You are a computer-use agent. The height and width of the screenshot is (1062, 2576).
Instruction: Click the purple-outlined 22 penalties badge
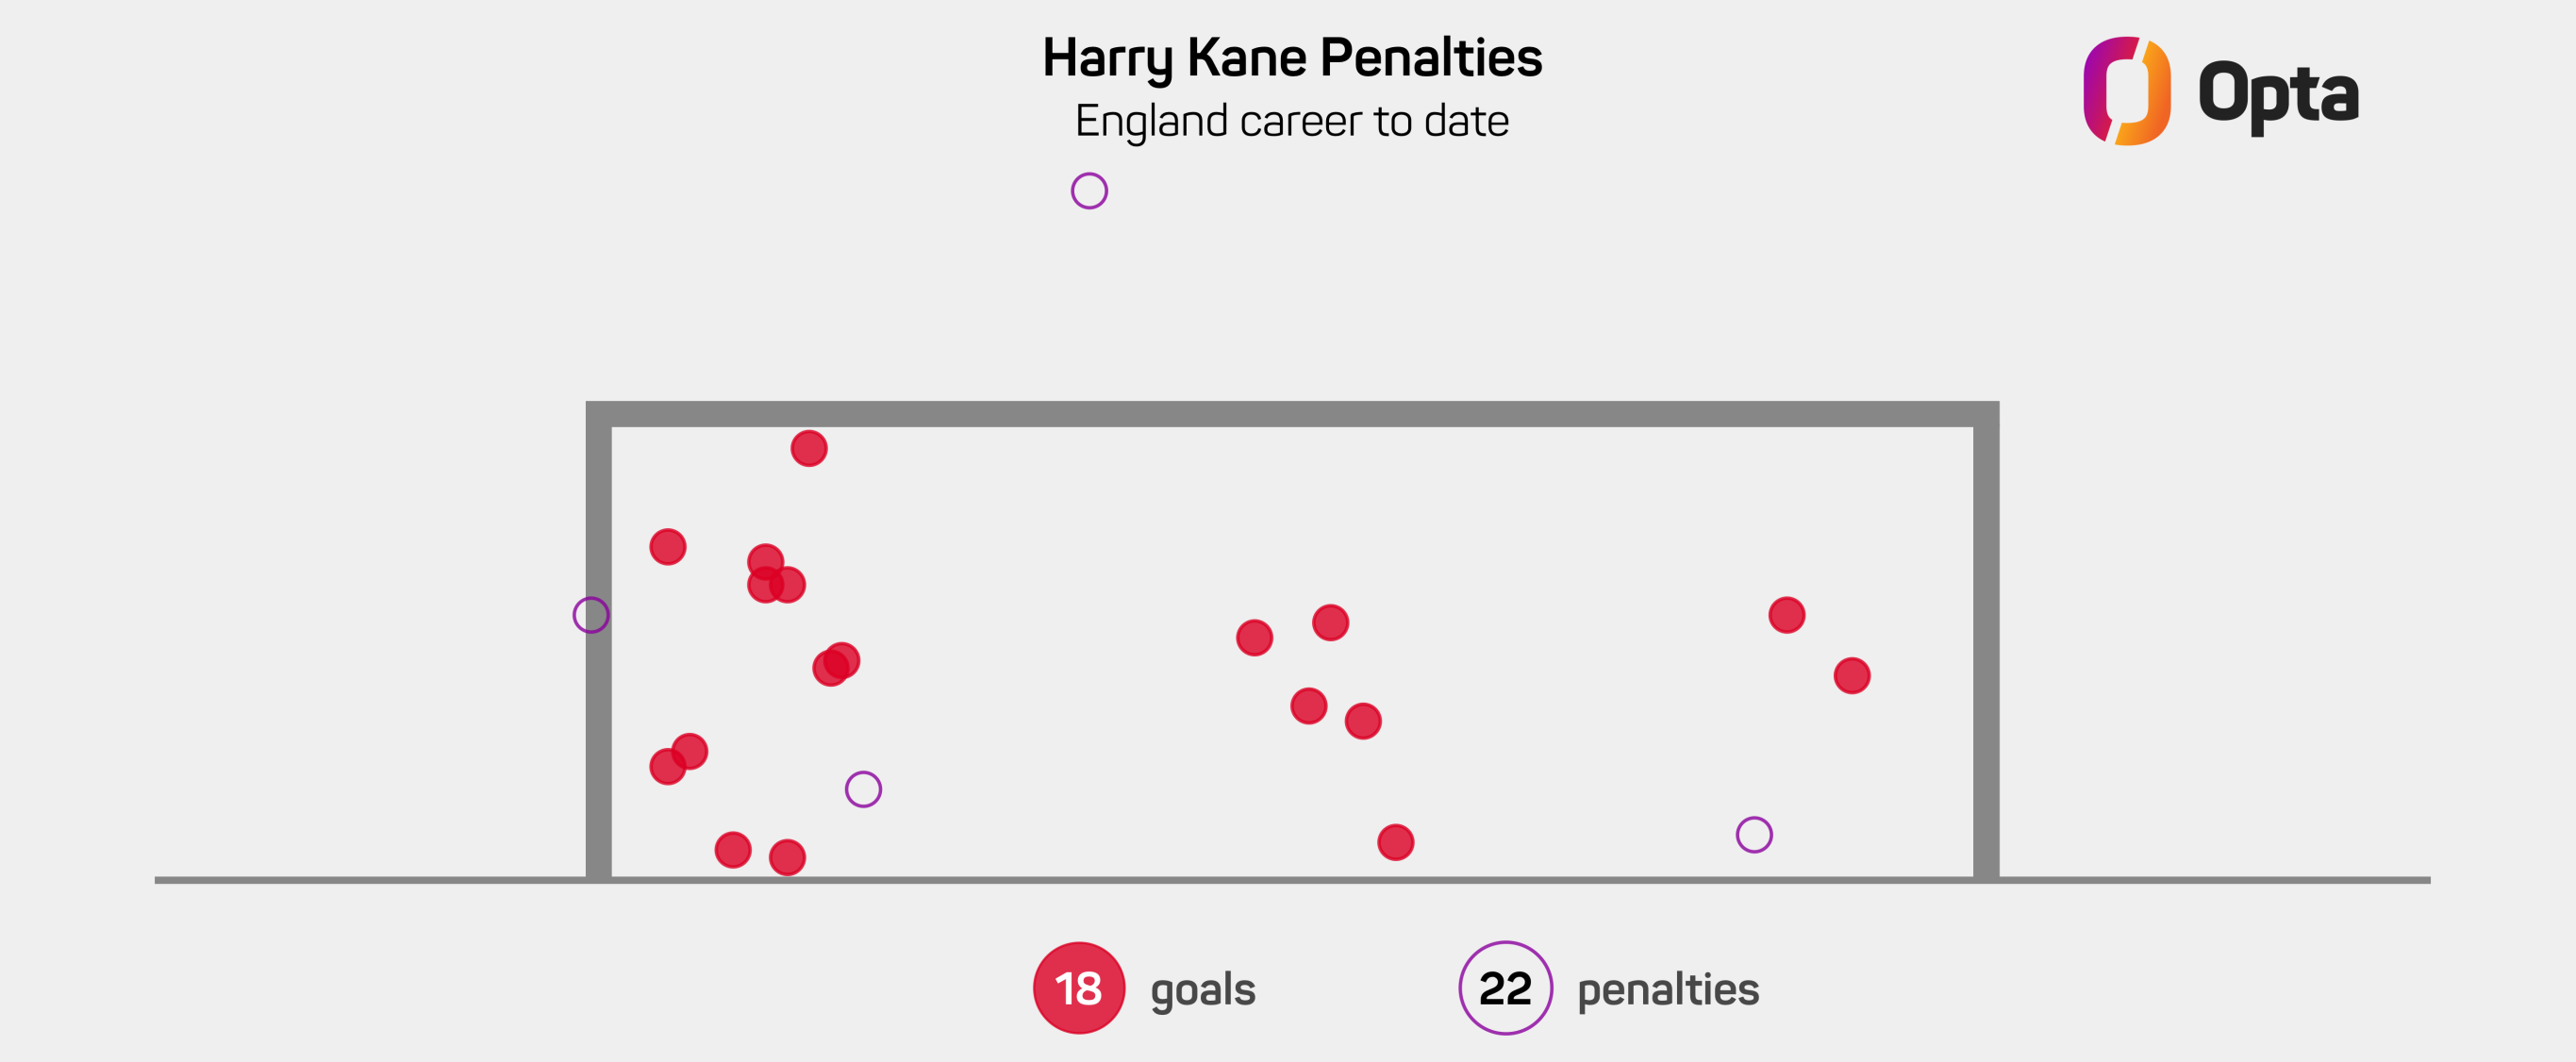pos(1505,988)
